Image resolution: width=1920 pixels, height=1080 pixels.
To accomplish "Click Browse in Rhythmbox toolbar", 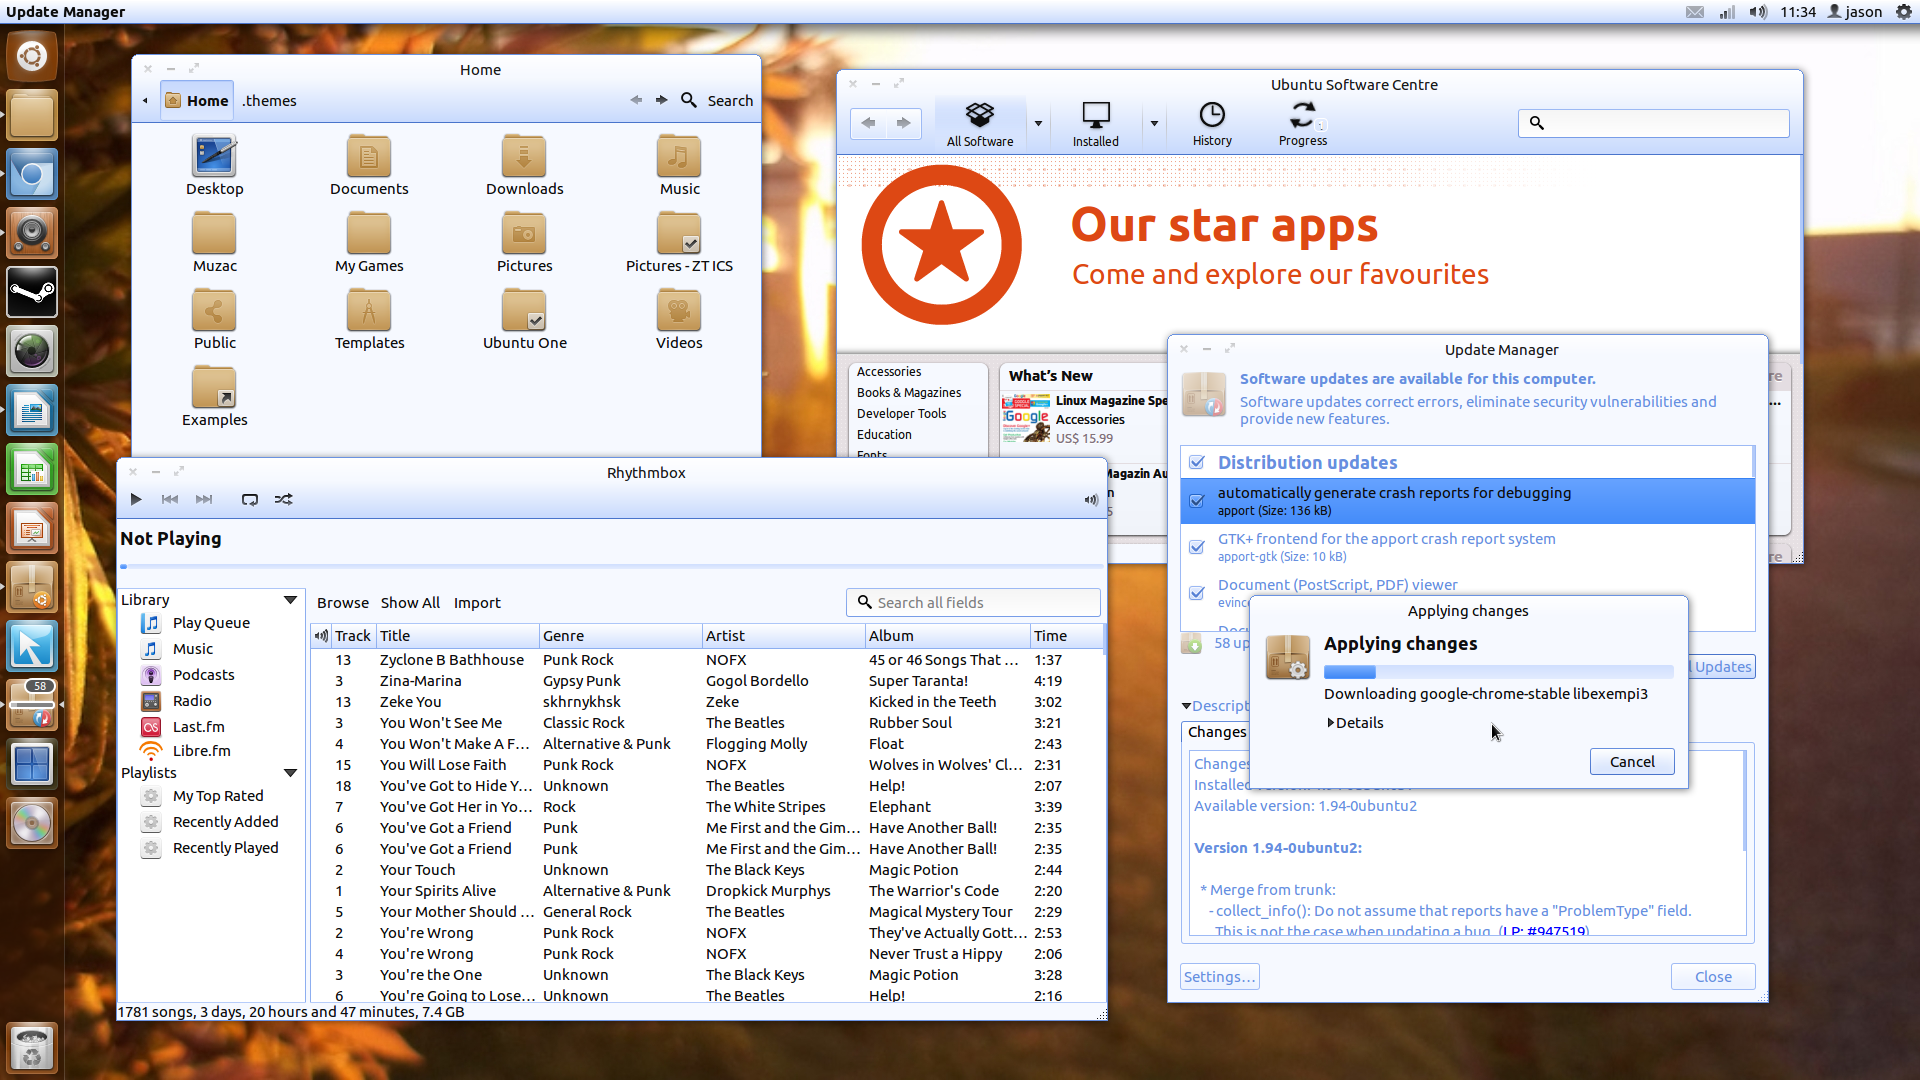I will 343,603.
